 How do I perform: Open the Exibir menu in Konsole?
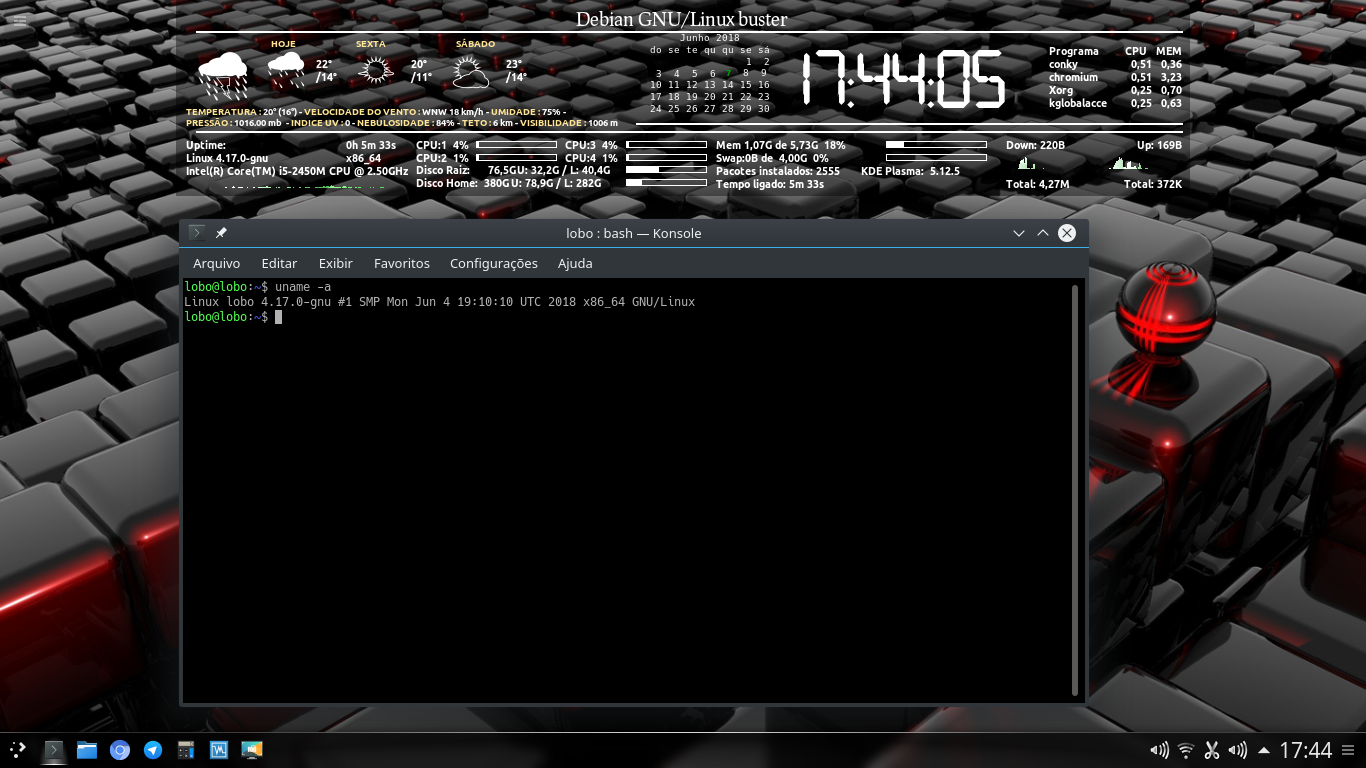pyautogui.click(x=335, y=263)
